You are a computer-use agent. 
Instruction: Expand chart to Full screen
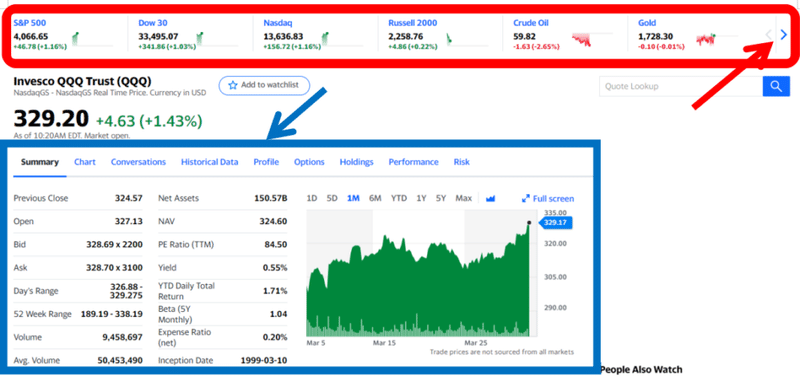tap(547, 199)
